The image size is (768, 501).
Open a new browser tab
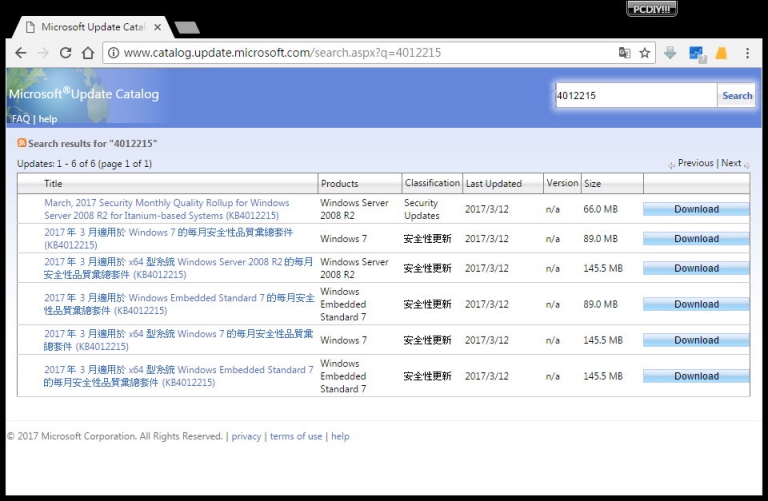187,27
